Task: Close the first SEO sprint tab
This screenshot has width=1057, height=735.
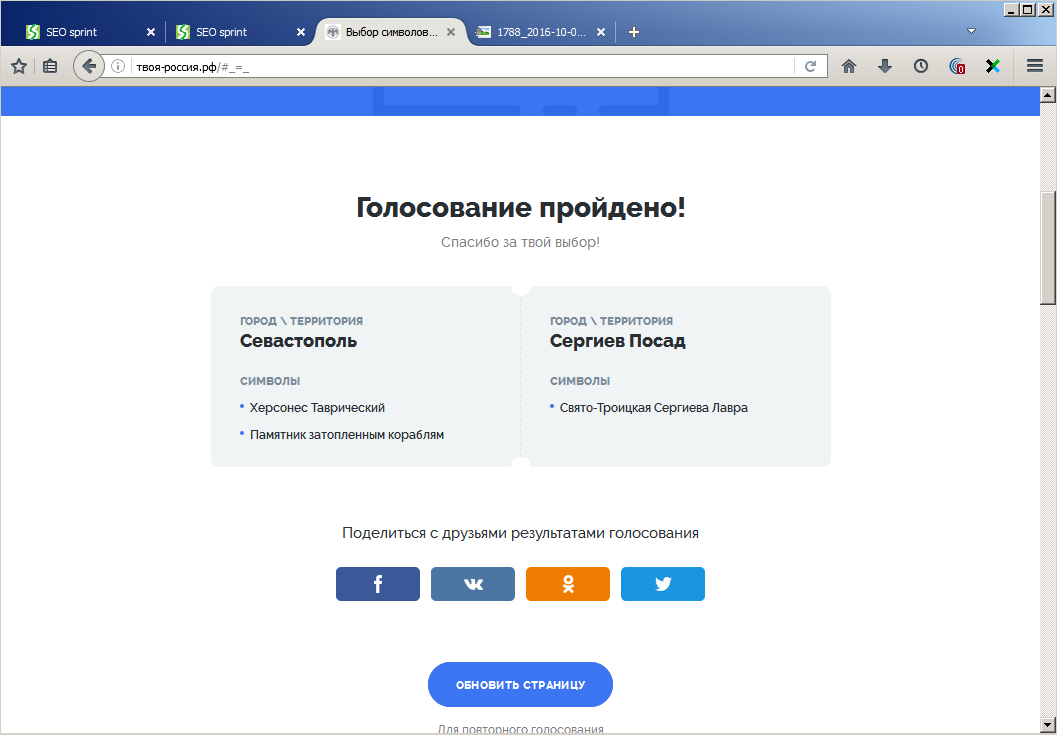Action: (151, 32)
